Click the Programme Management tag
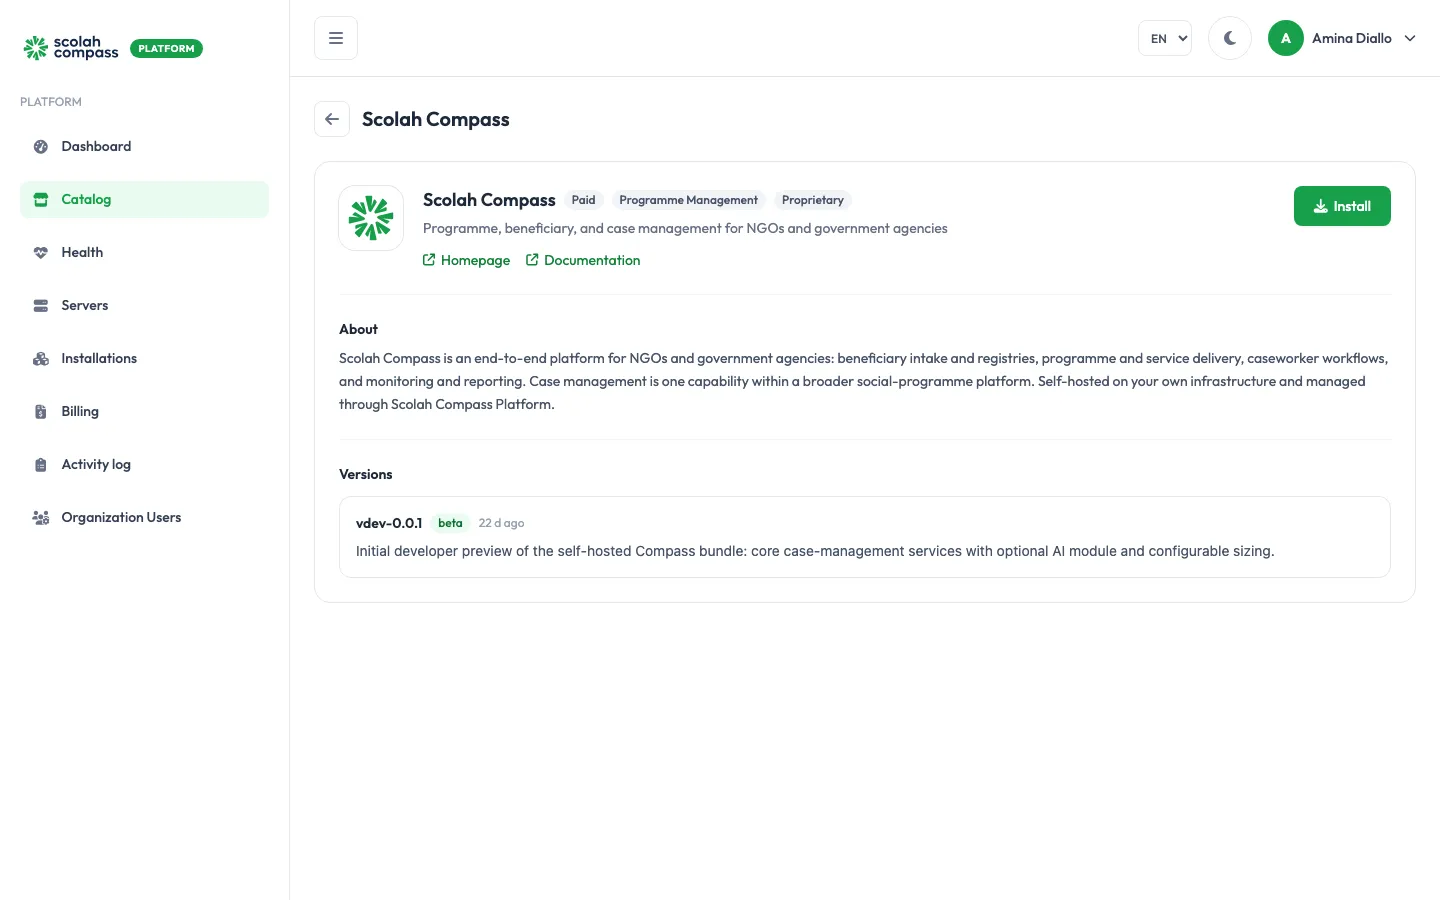This screenshot has width=1440, height=900. coord(688,200)
